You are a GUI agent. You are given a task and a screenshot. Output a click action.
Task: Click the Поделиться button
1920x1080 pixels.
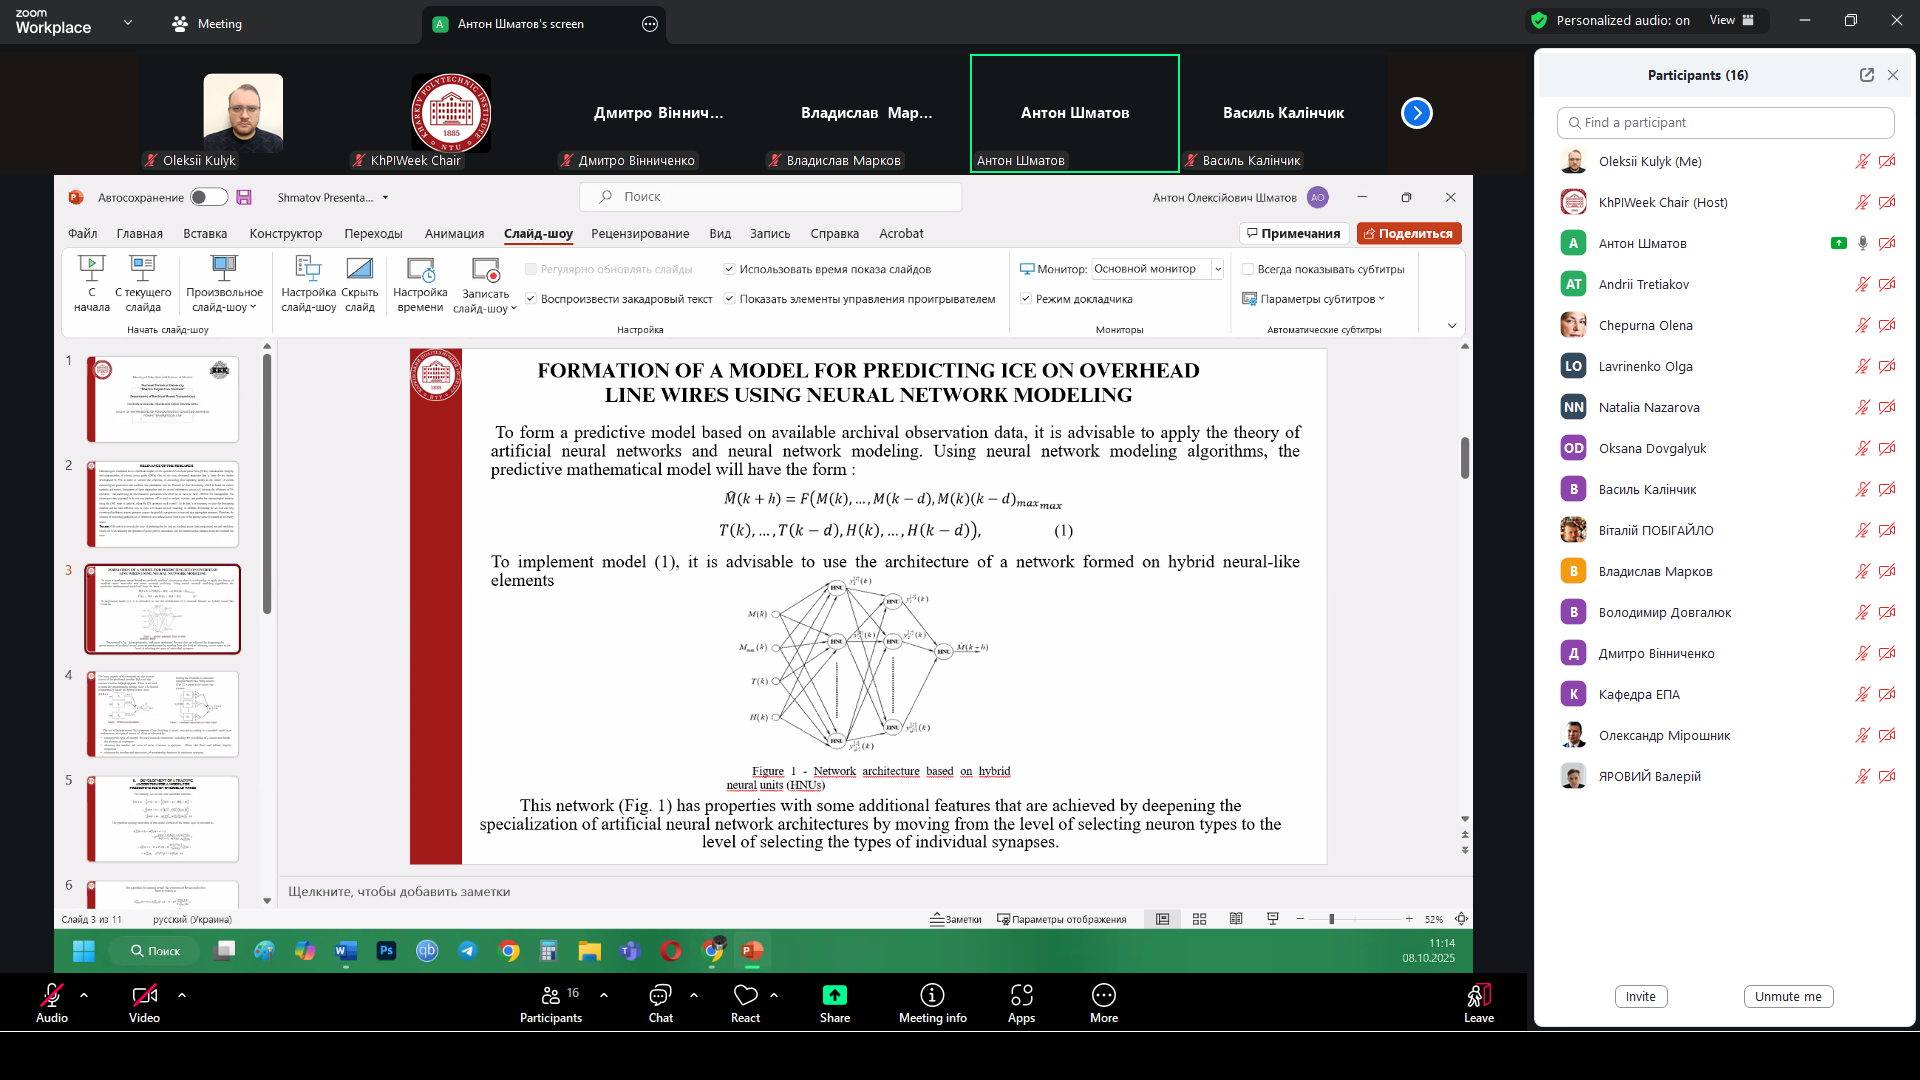pos(1409,233)
